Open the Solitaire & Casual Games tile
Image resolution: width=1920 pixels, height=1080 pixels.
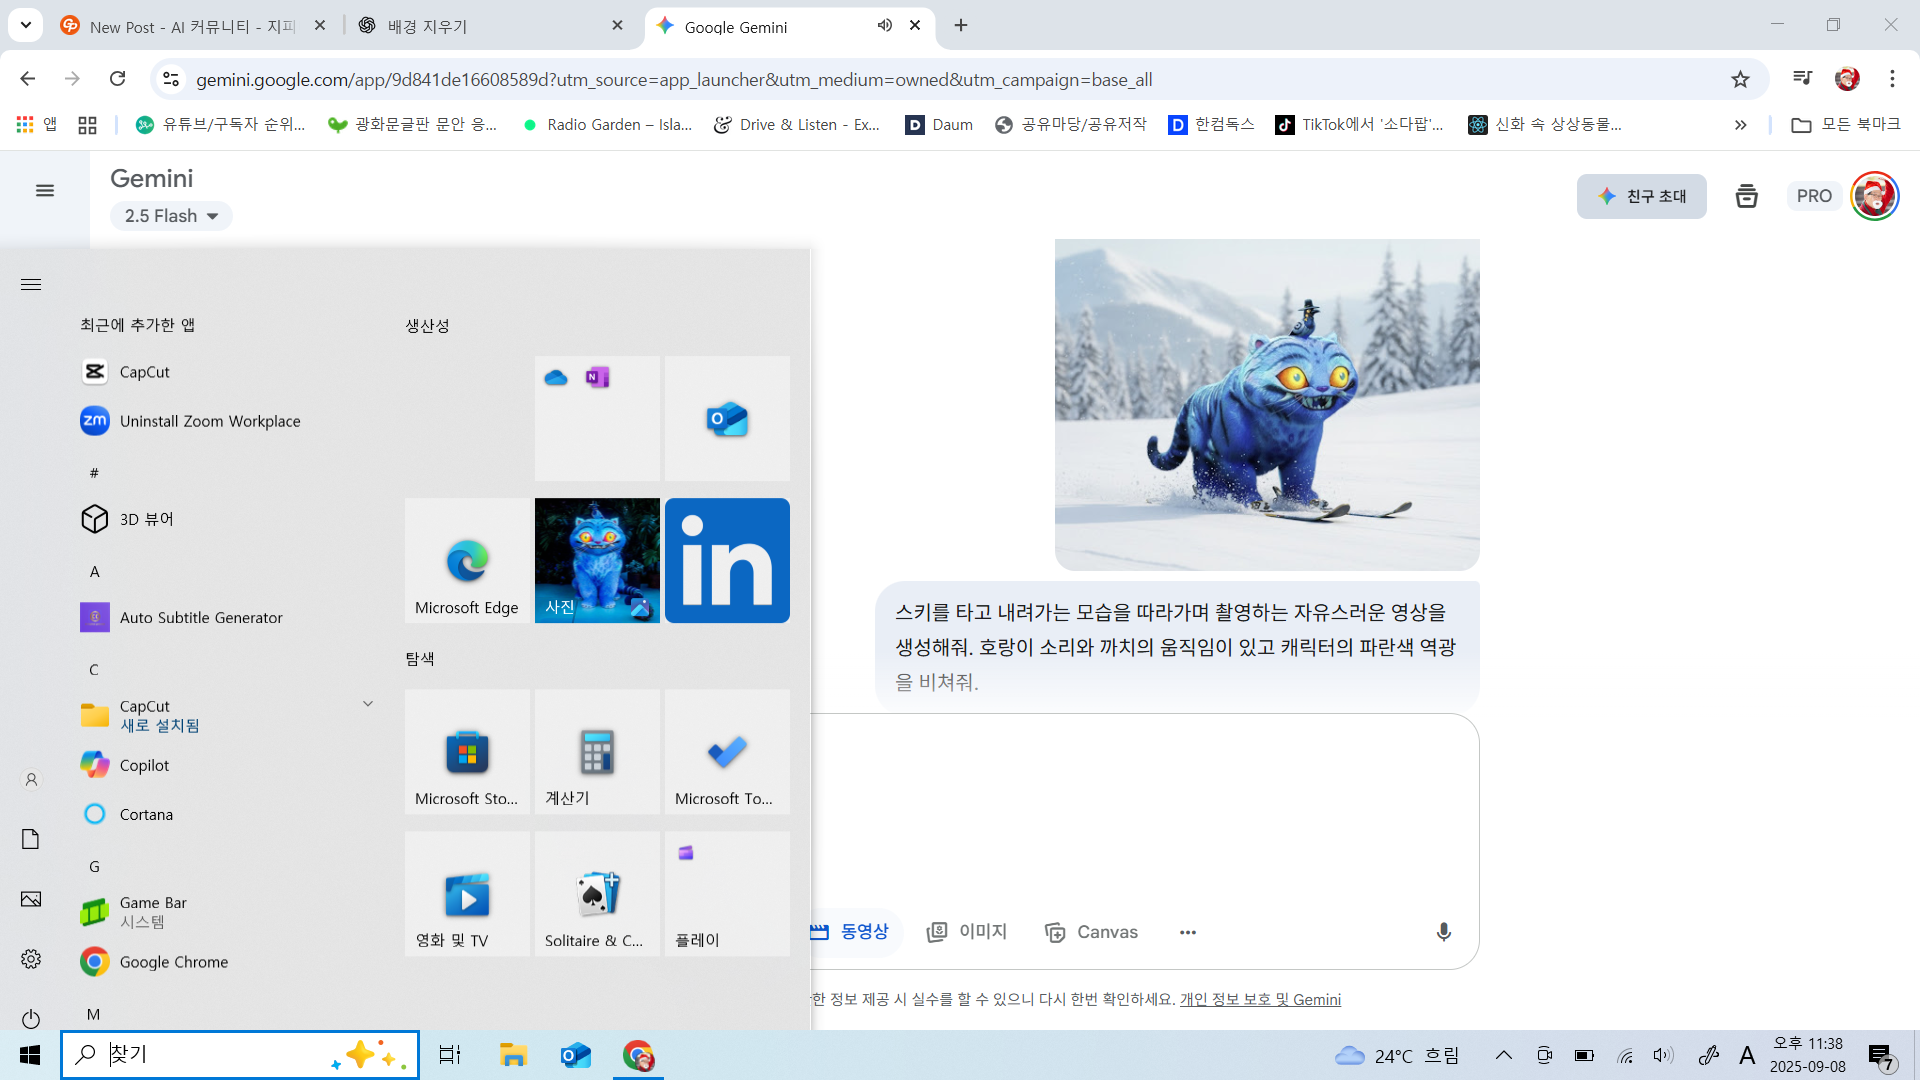tap(597, 894)
